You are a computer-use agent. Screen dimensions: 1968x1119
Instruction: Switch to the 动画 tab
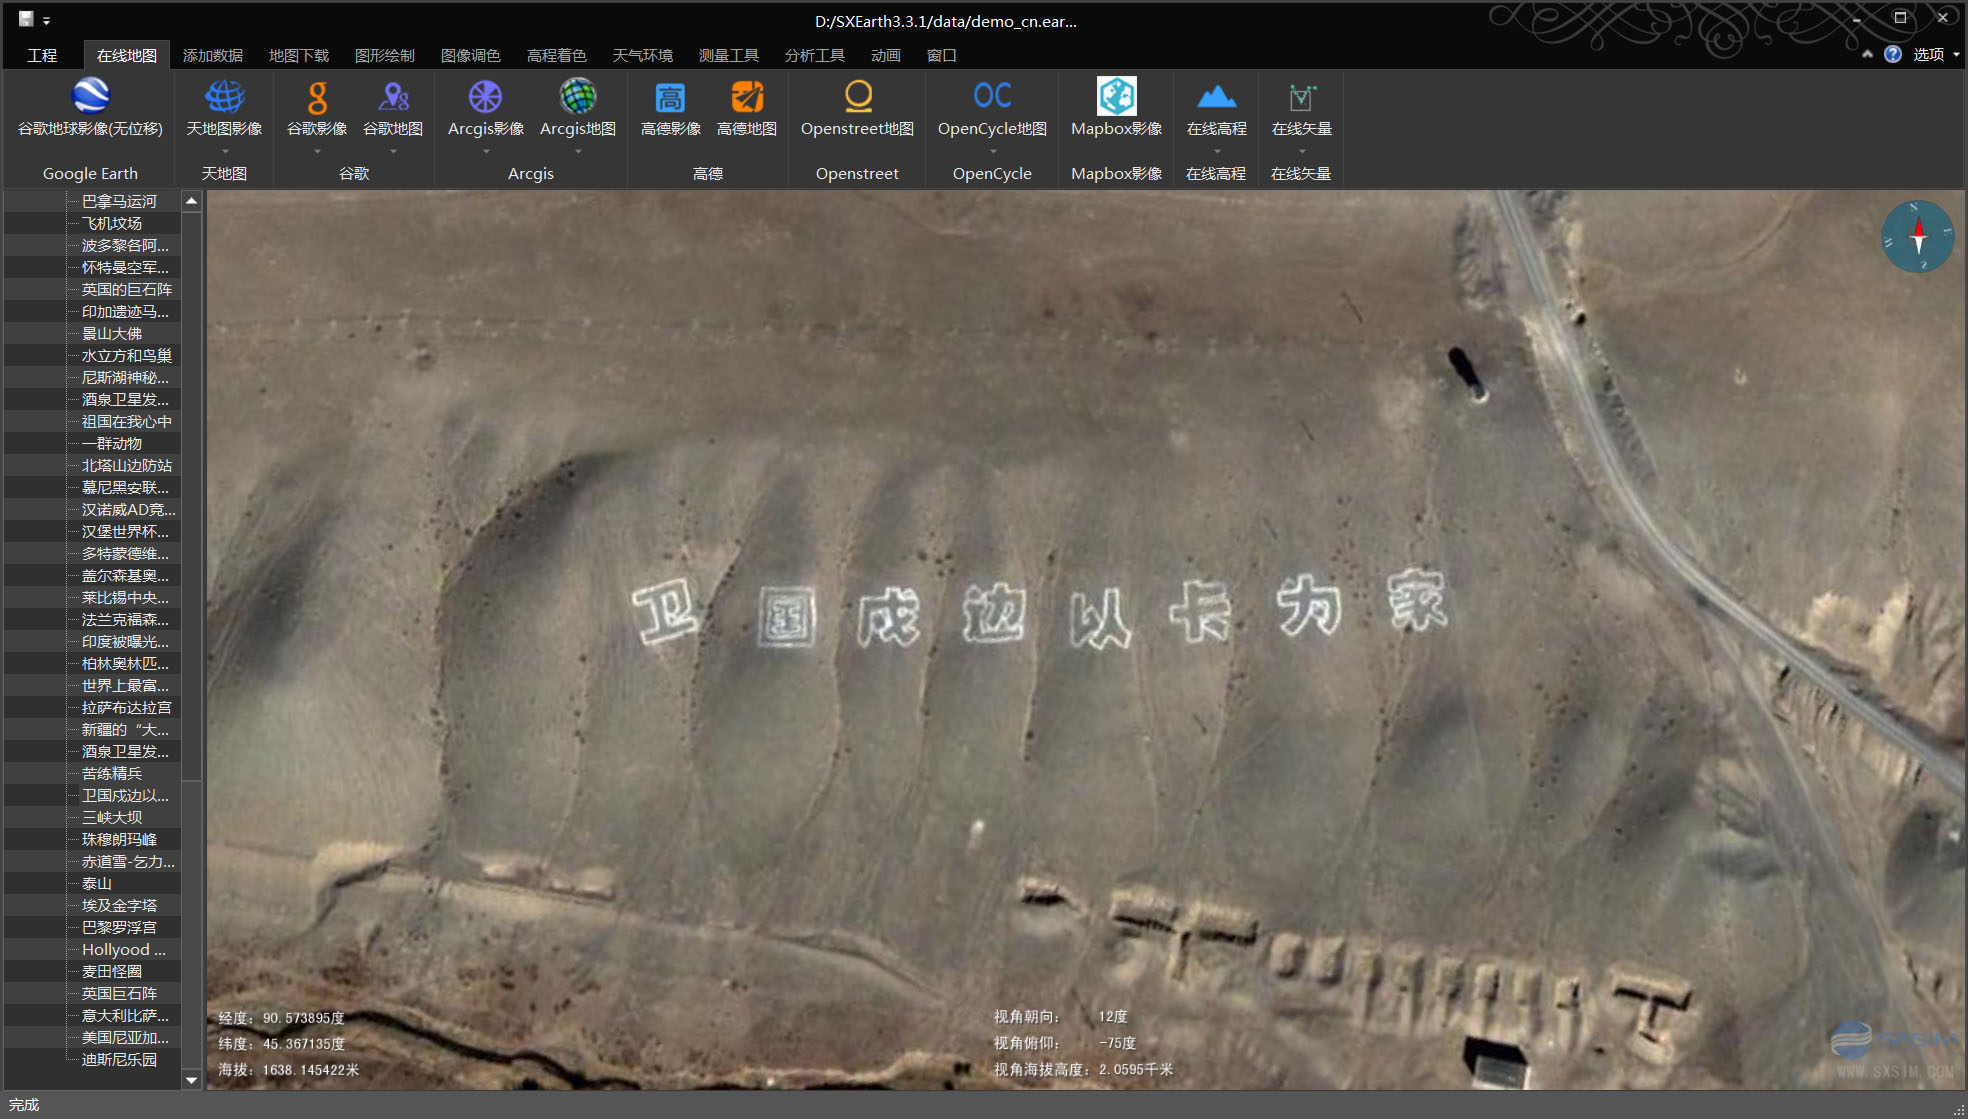pos(886,55)
